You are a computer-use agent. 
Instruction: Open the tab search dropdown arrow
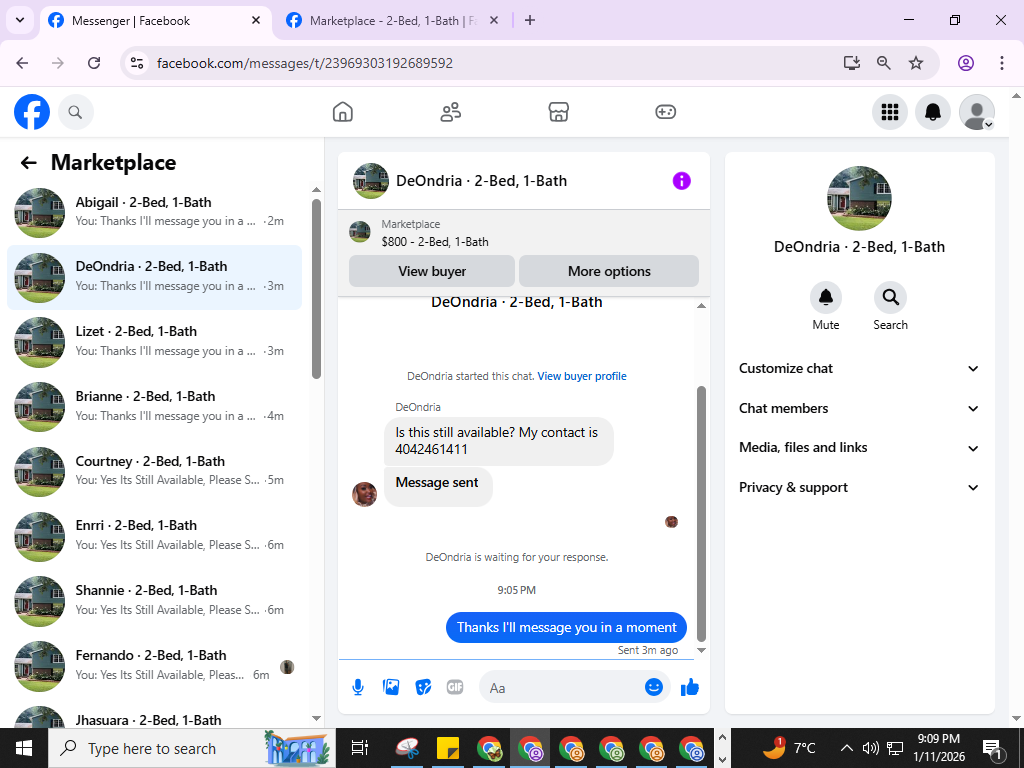(20, 20)
